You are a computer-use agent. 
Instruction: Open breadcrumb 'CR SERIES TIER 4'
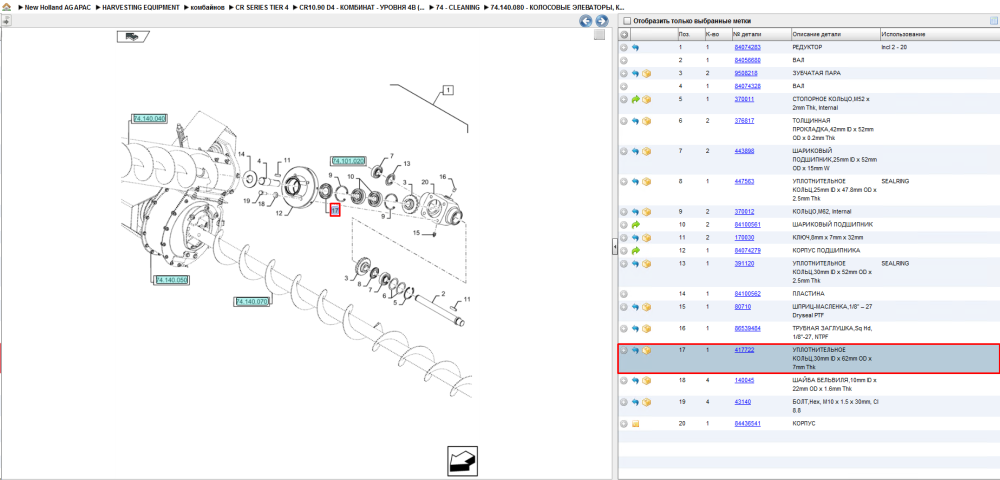[x=262, y=7]
